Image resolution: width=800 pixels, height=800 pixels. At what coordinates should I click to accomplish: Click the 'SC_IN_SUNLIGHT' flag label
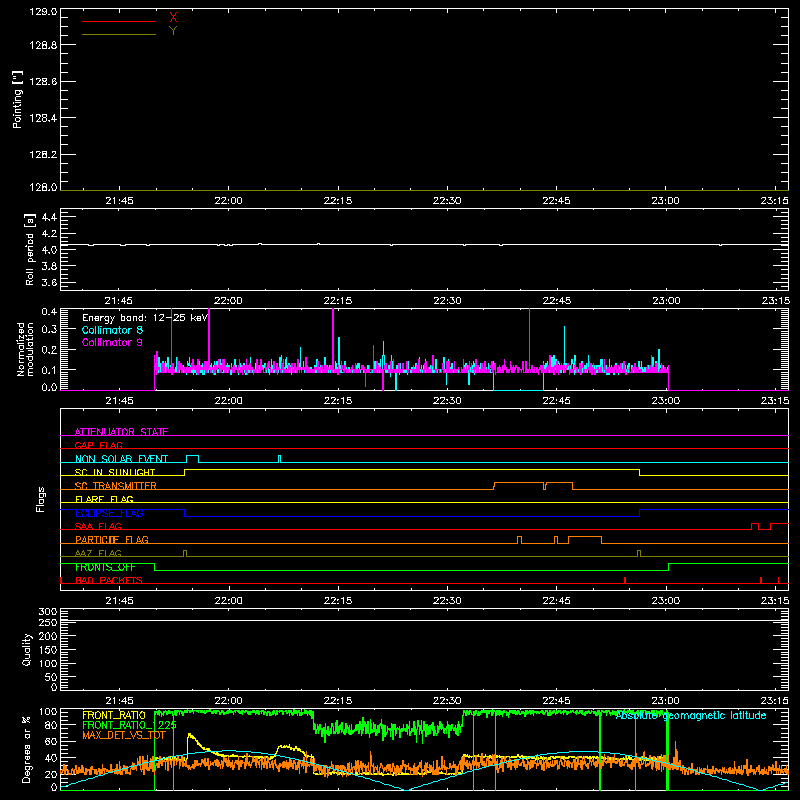pyautogui.click(x=115, y=472)
